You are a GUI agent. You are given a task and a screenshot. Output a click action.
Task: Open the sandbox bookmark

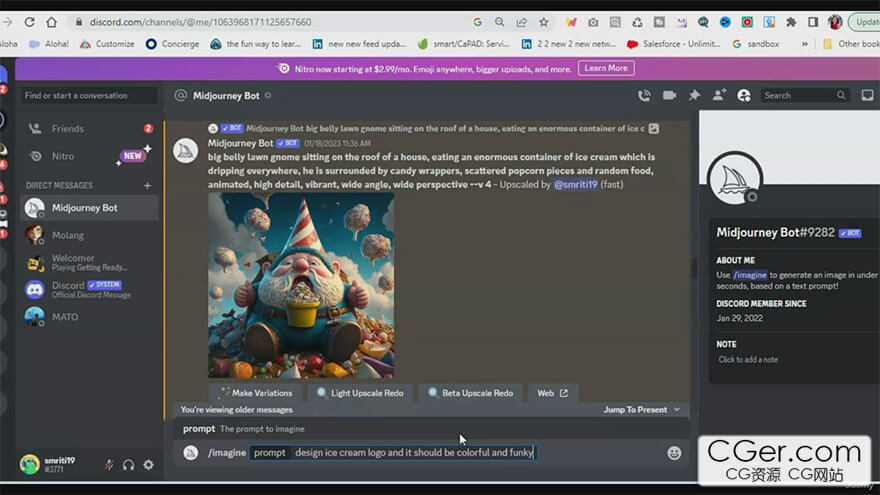(x=756, y=44)
